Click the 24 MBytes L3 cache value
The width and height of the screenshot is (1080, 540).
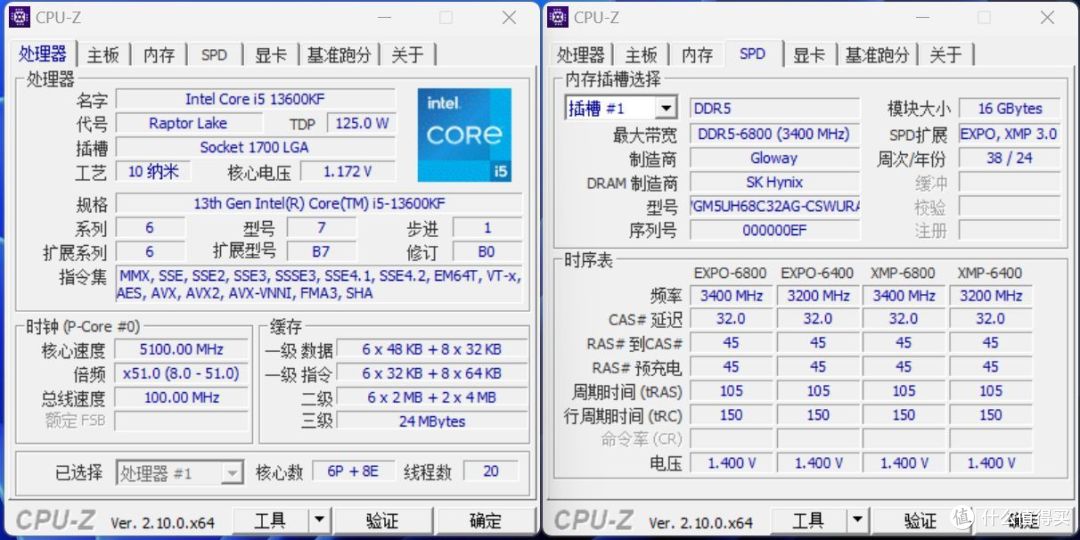click(x=432, y=422)
